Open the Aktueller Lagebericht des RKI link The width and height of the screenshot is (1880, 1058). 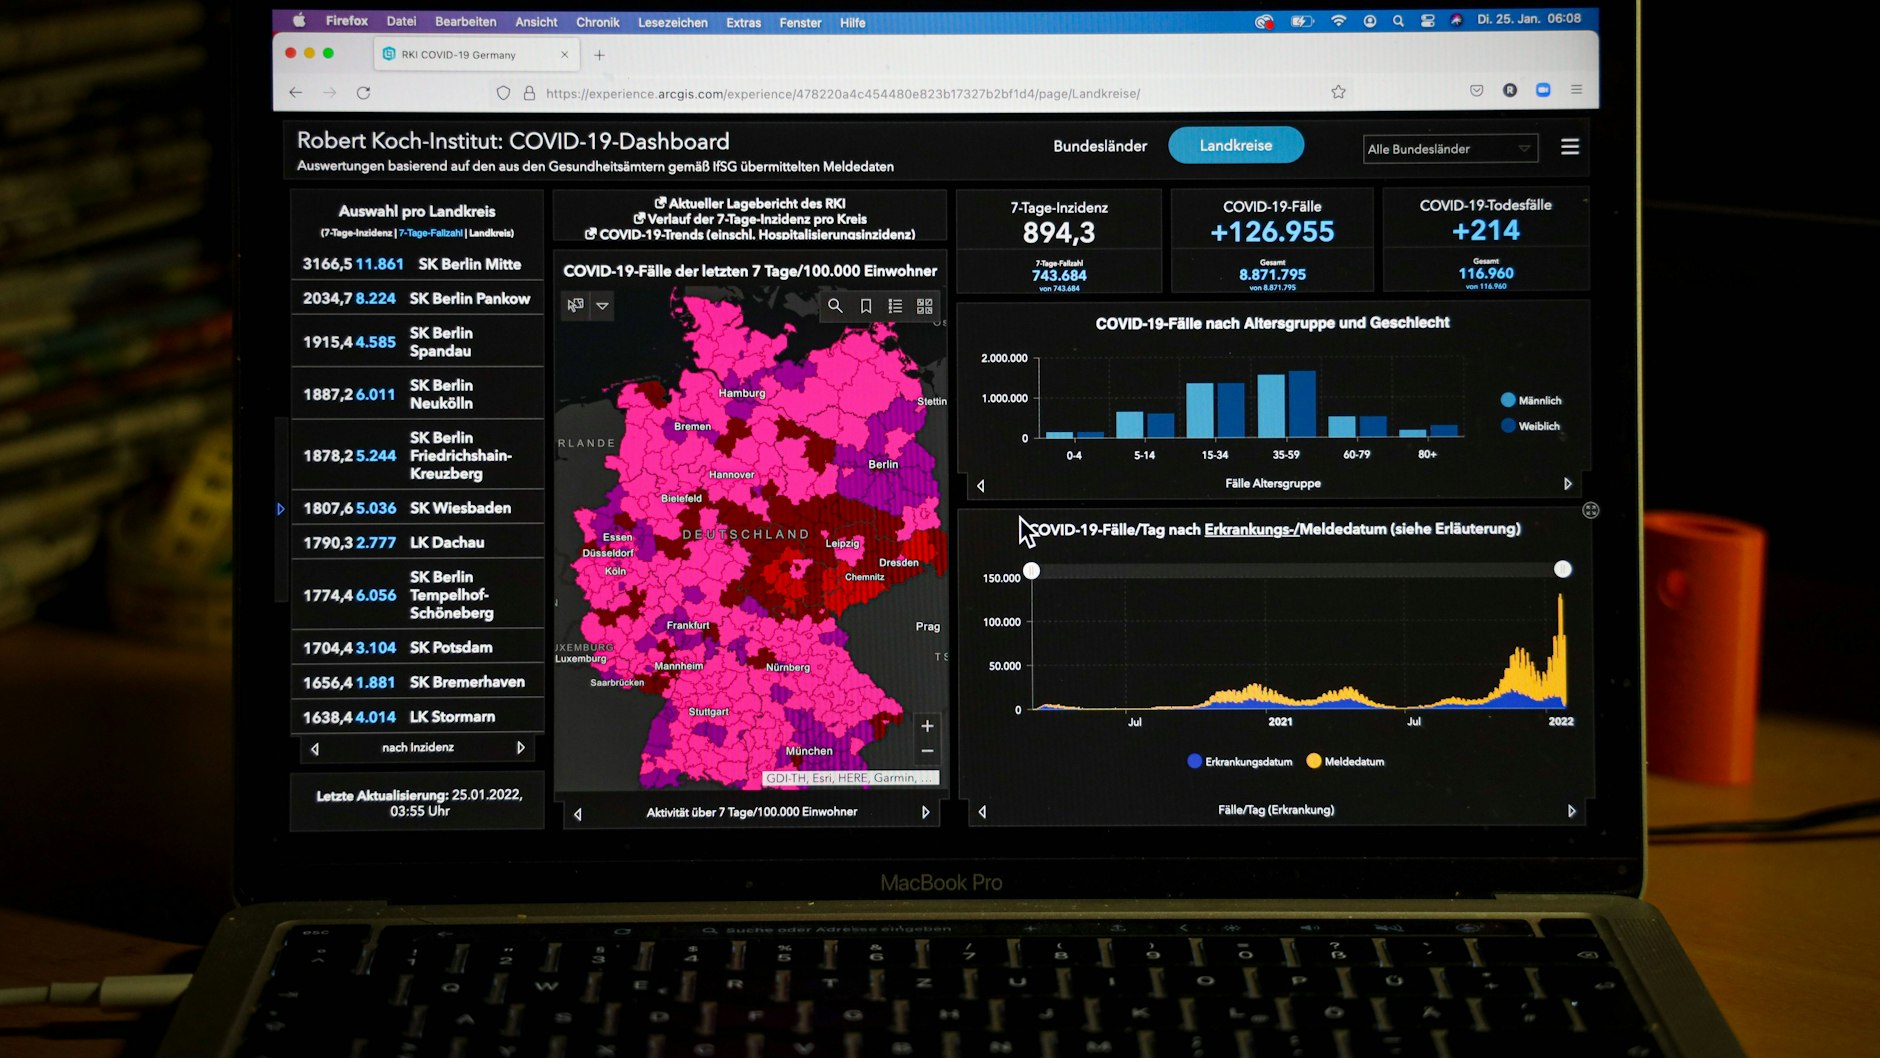pyautogui.click(x=750, y=203)
